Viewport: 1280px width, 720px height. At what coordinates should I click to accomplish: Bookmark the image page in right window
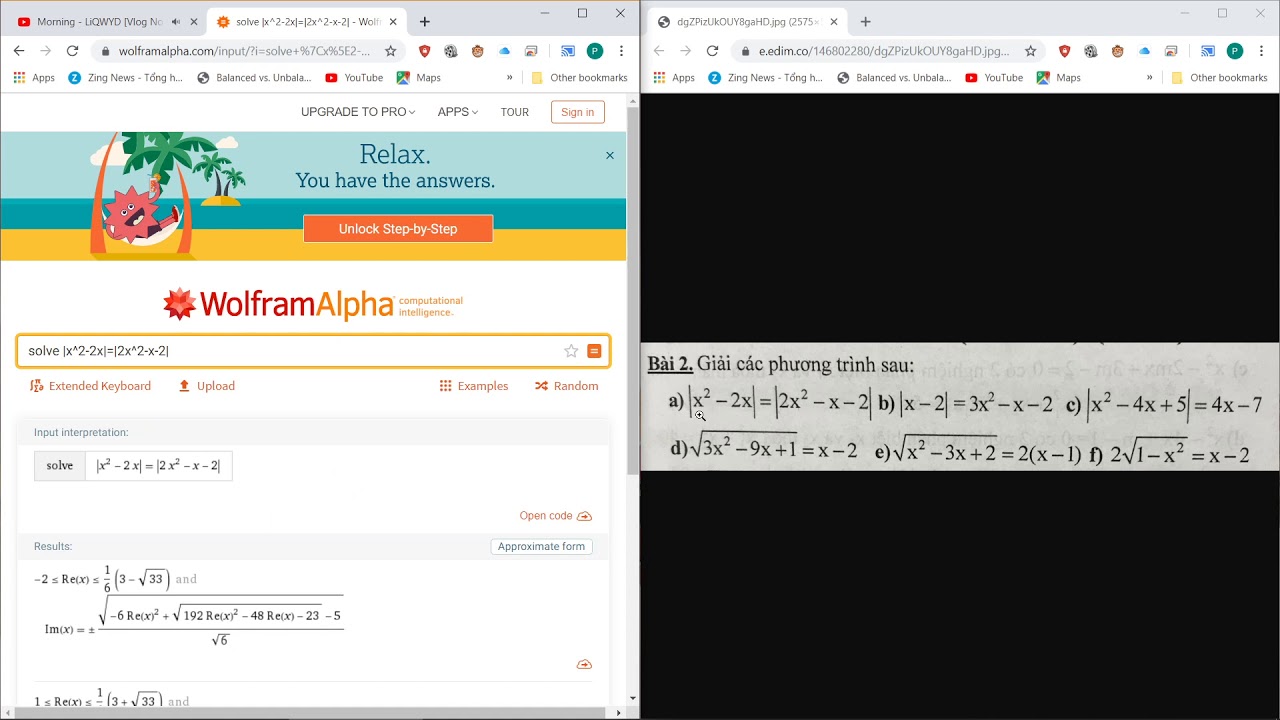click(1030, 51)
